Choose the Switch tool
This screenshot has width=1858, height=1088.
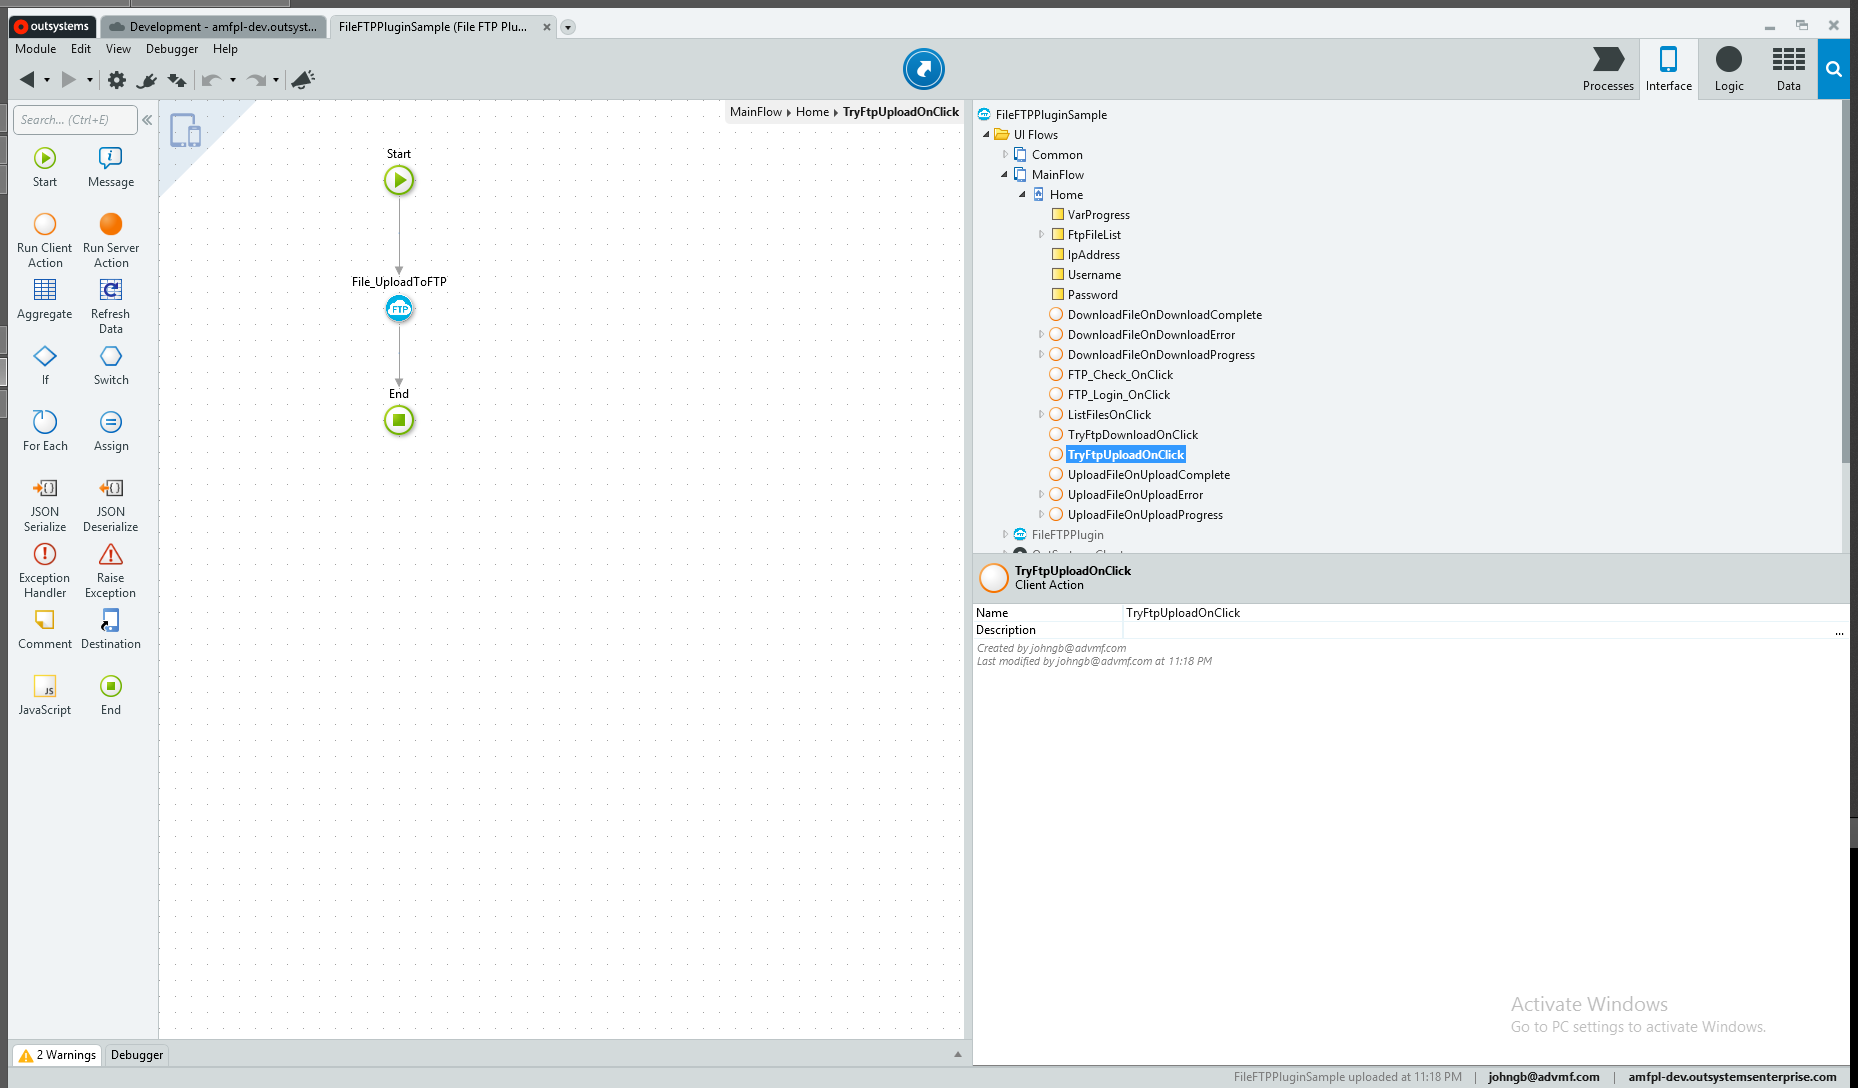(x=111, y=365)
